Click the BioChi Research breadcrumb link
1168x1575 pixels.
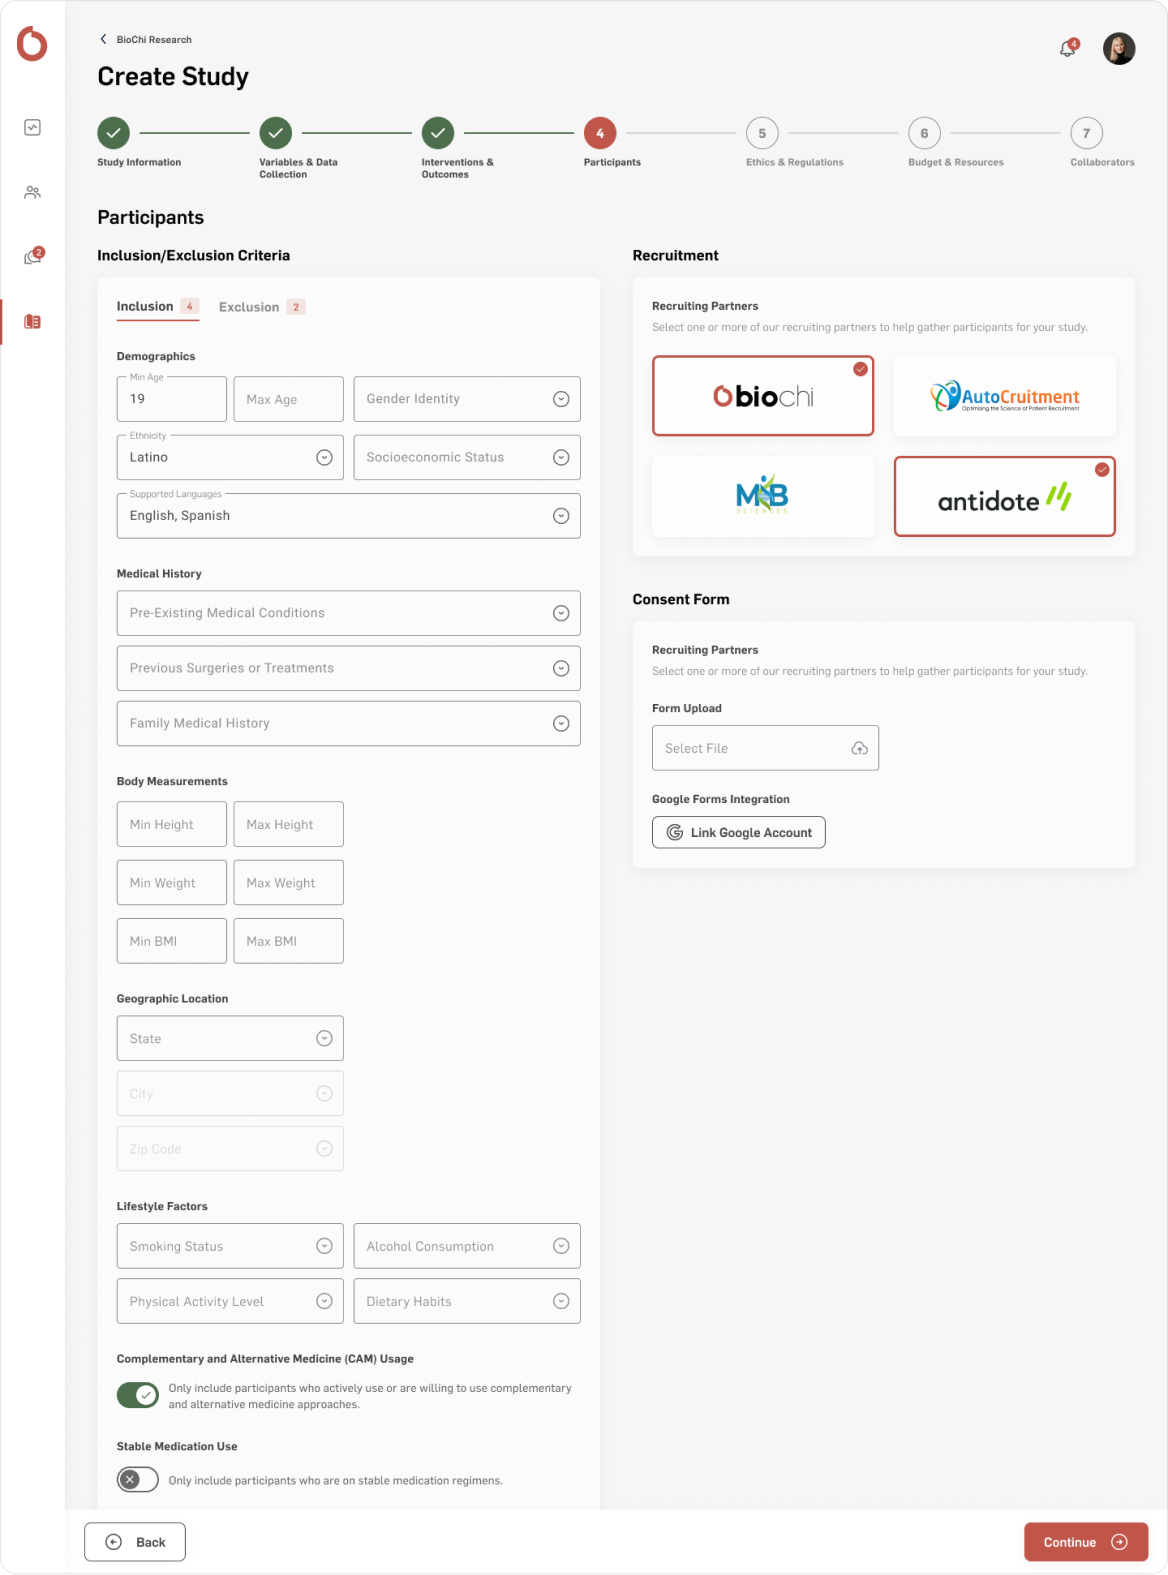point(154,40)
